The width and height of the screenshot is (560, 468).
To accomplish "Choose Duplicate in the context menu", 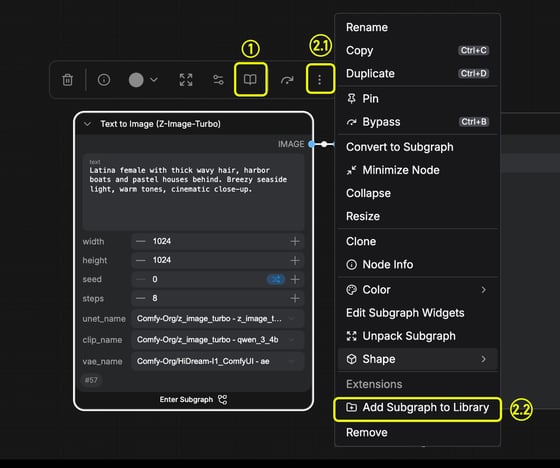I will [417, 74].
